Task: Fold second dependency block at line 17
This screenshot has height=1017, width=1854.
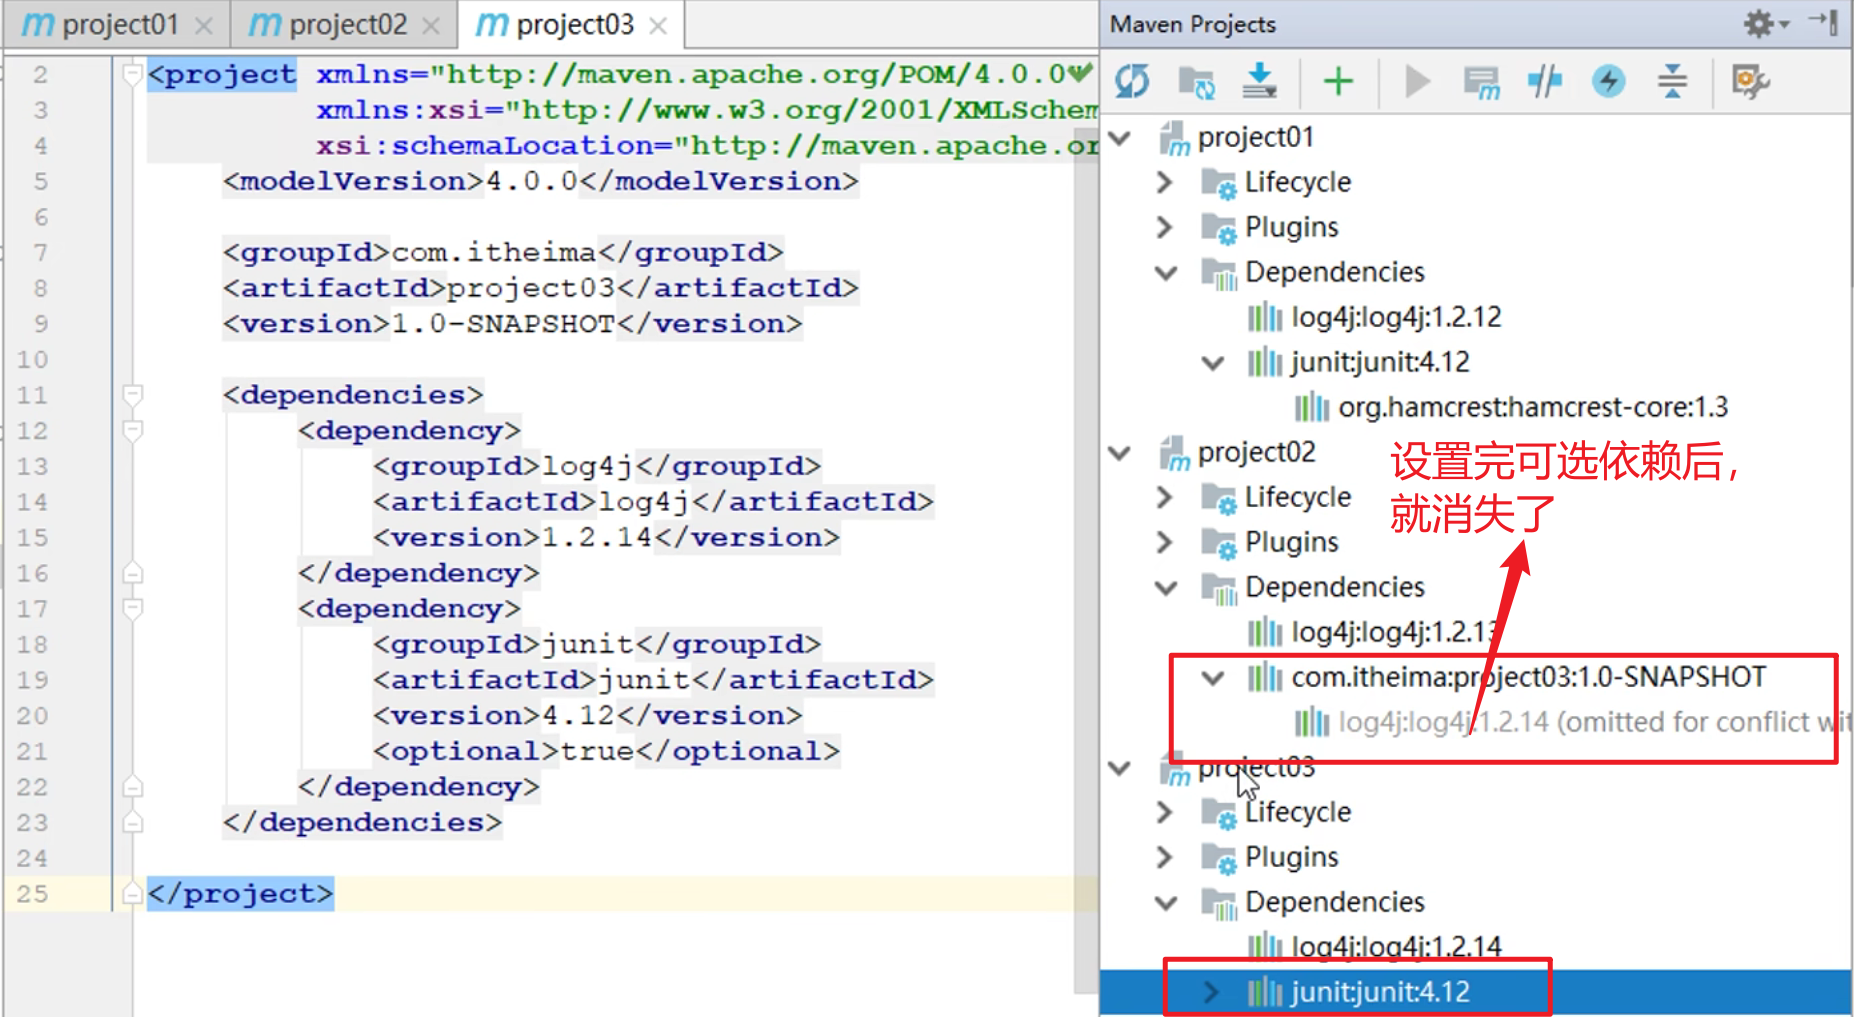Action: click(132, 609)
